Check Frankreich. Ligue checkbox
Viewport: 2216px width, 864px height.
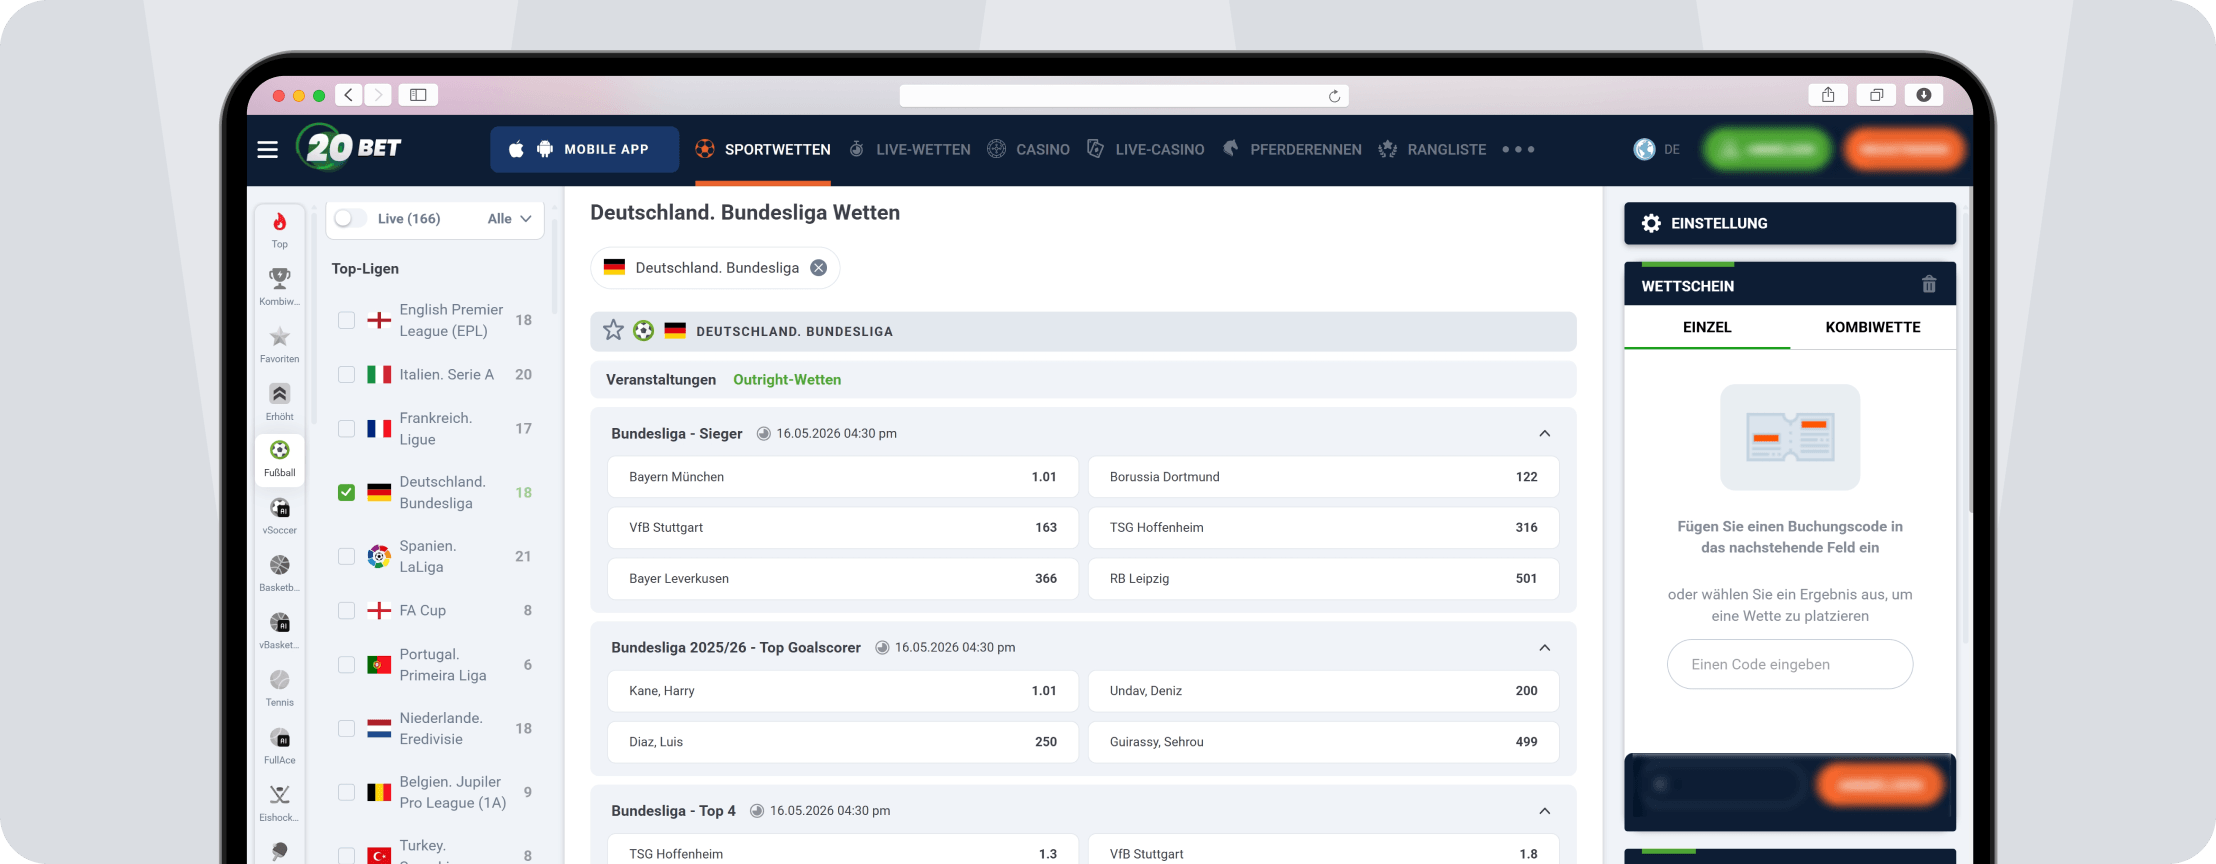(x=346, y=428)
